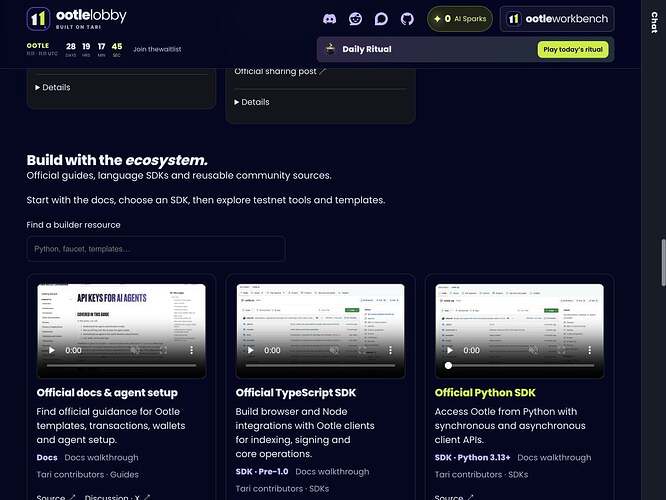Click the Build with the ecosystem heading
The width and height of the screenshot is (666, 500).
tap(117, 160)
